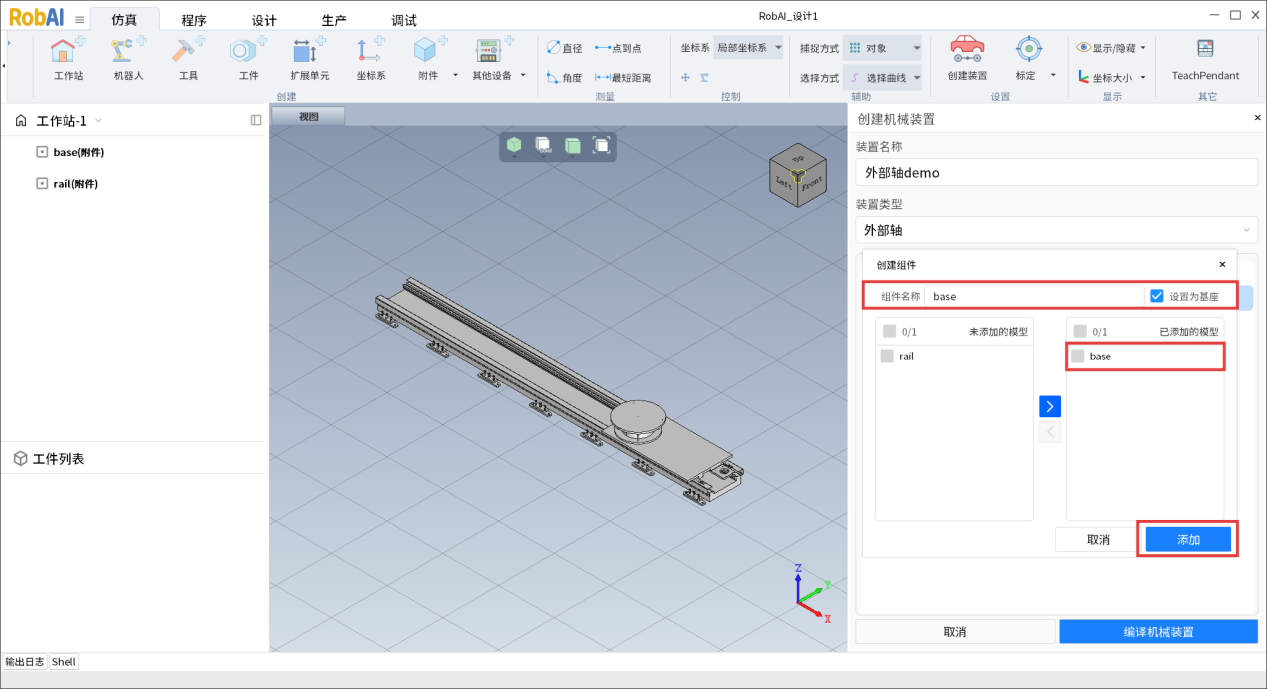Viewport: 1267px width, 689px height.
Task: Click 取消 in the 创建组件 dialog
Action: (x=1098, y=539)
